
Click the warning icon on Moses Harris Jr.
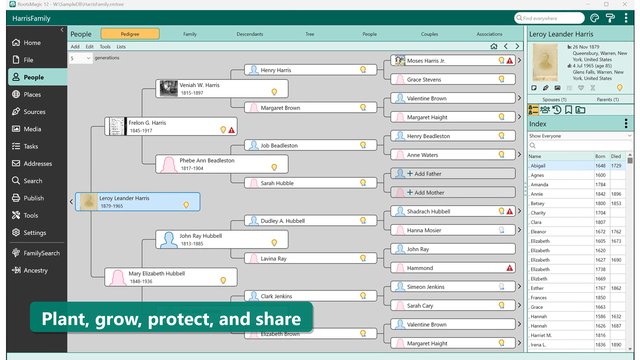[x=509, y=61]
